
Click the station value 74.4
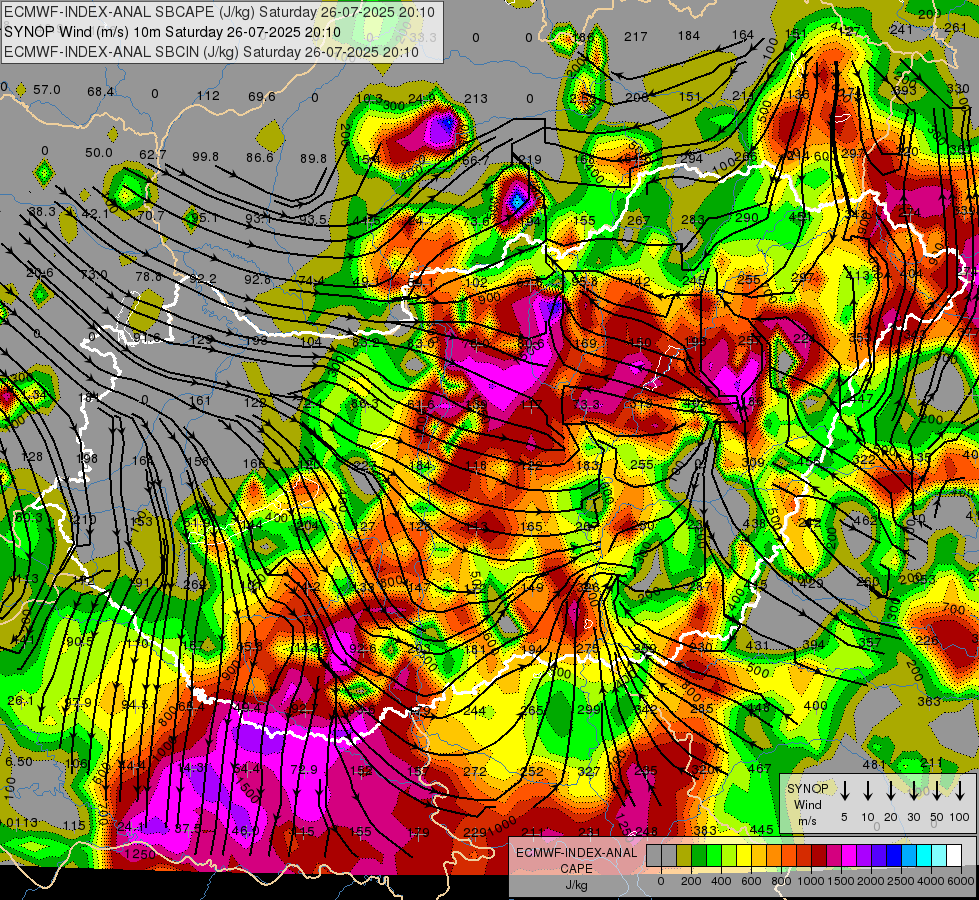(x=311, y=280)
